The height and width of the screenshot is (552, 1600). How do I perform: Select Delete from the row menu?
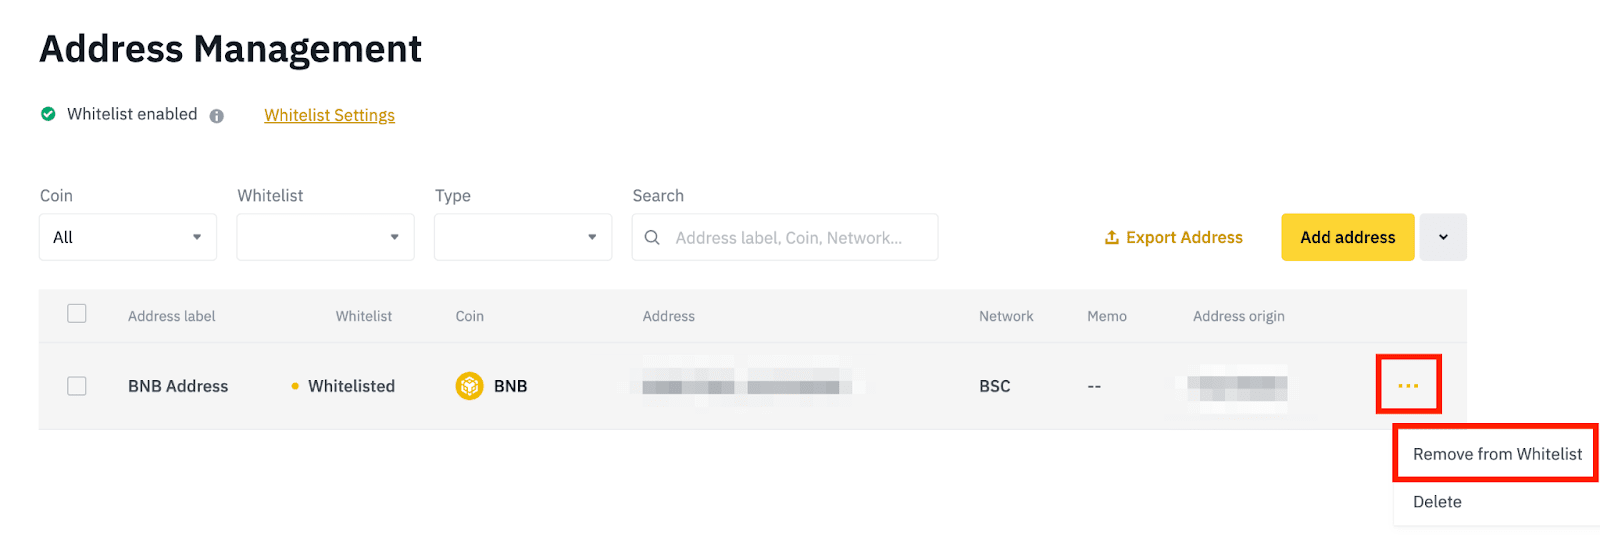(x=1437, y=502)
